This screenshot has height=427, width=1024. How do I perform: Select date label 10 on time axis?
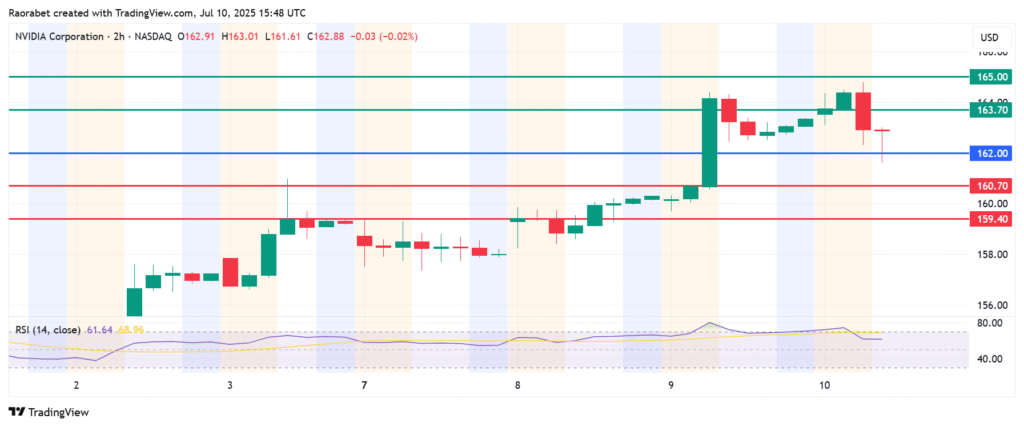click(x=823, y=385)
